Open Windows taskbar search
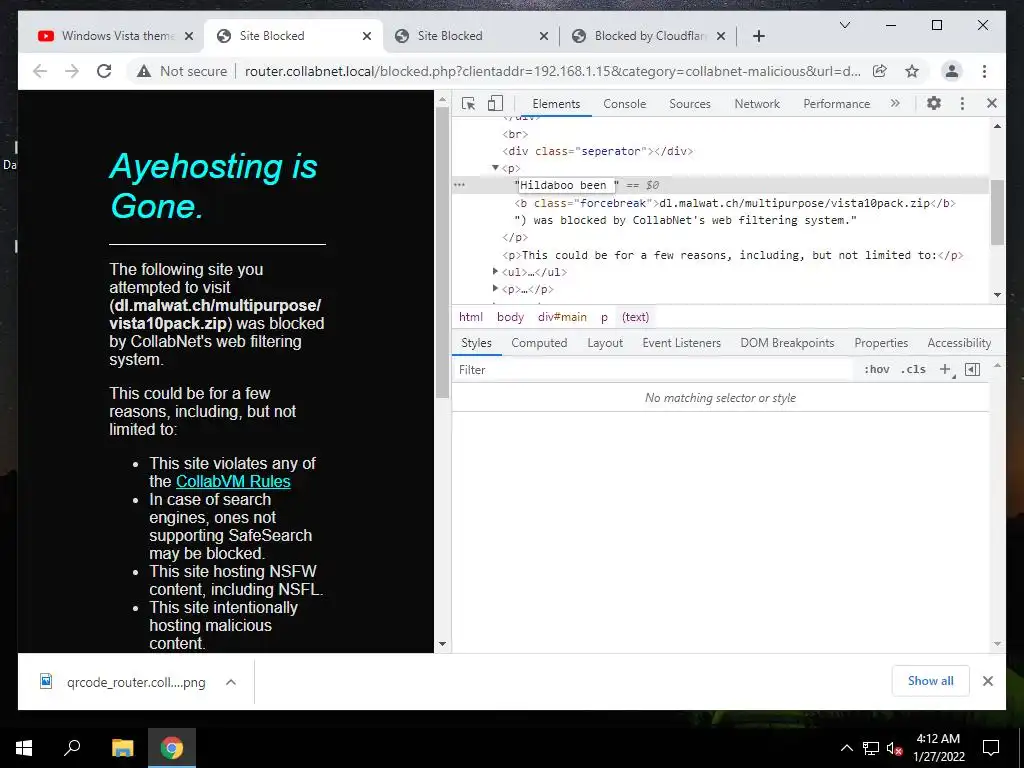The height and width of the screenshot is (768, 1024). 72,748
